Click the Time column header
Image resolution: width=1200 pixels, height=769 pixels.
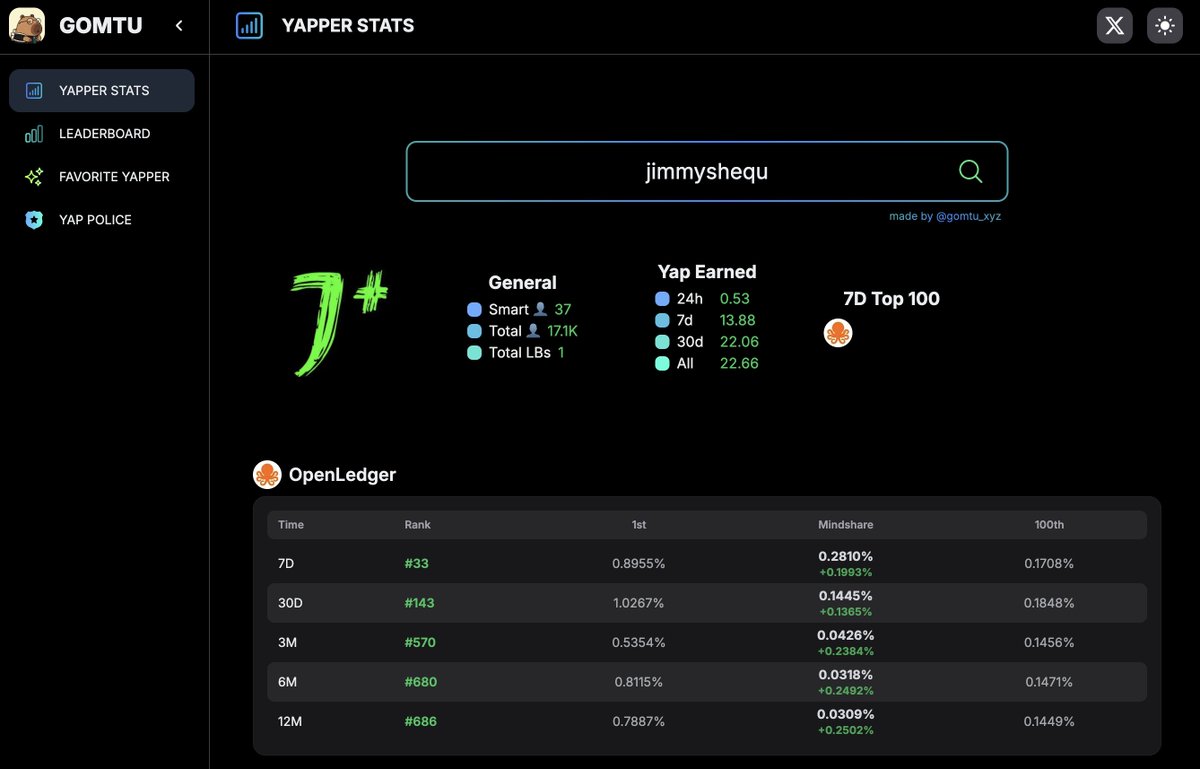(x=291, y=525)
